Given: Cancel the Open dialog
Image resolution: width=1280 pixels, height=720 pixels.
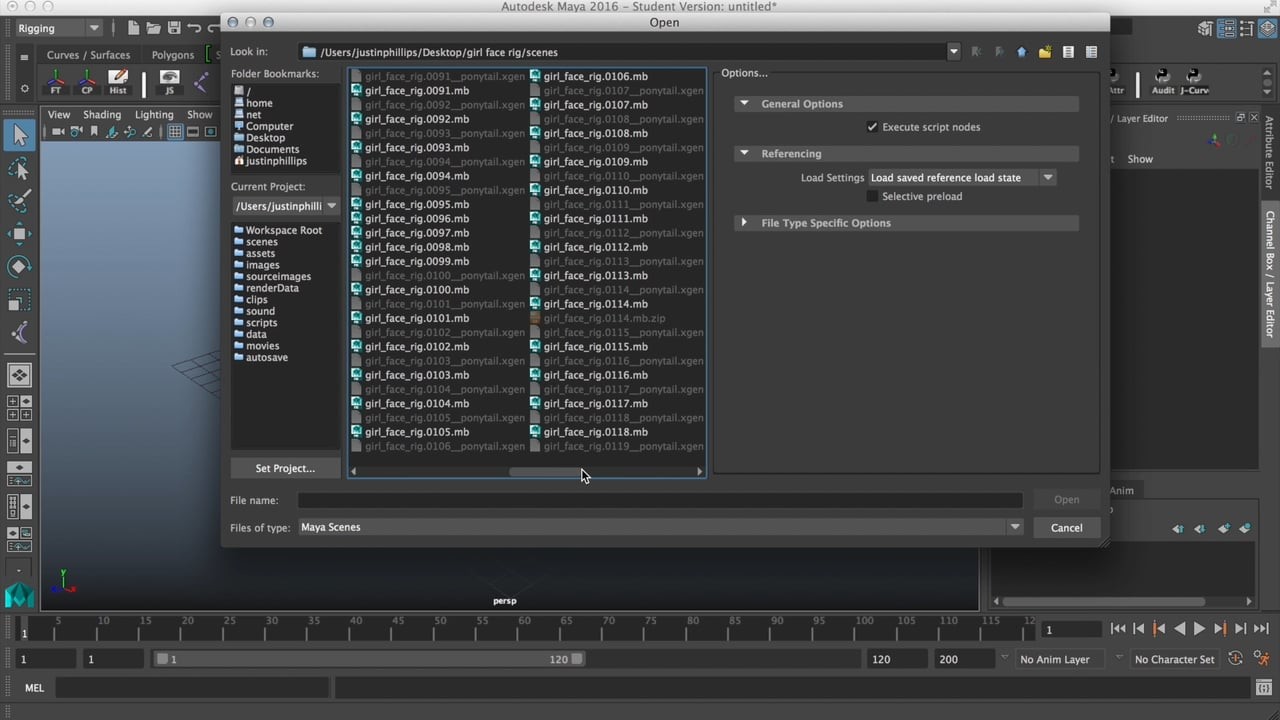Looking at the screenshot, I should (x=1066, y=527).
